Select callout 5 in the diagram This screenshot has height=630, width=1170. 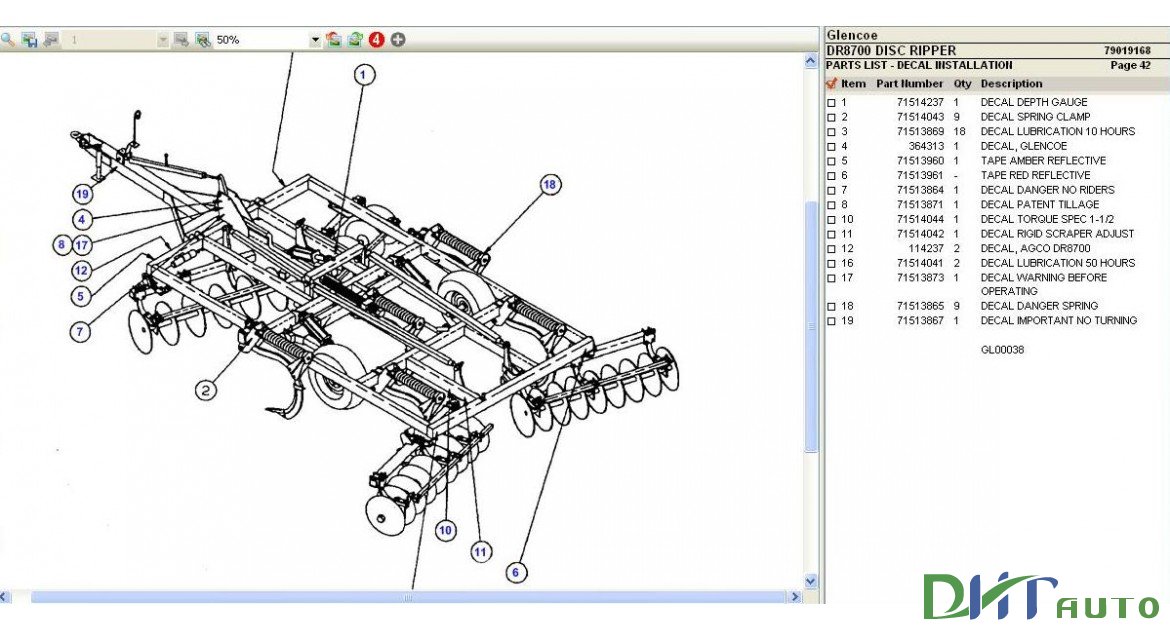81,296
